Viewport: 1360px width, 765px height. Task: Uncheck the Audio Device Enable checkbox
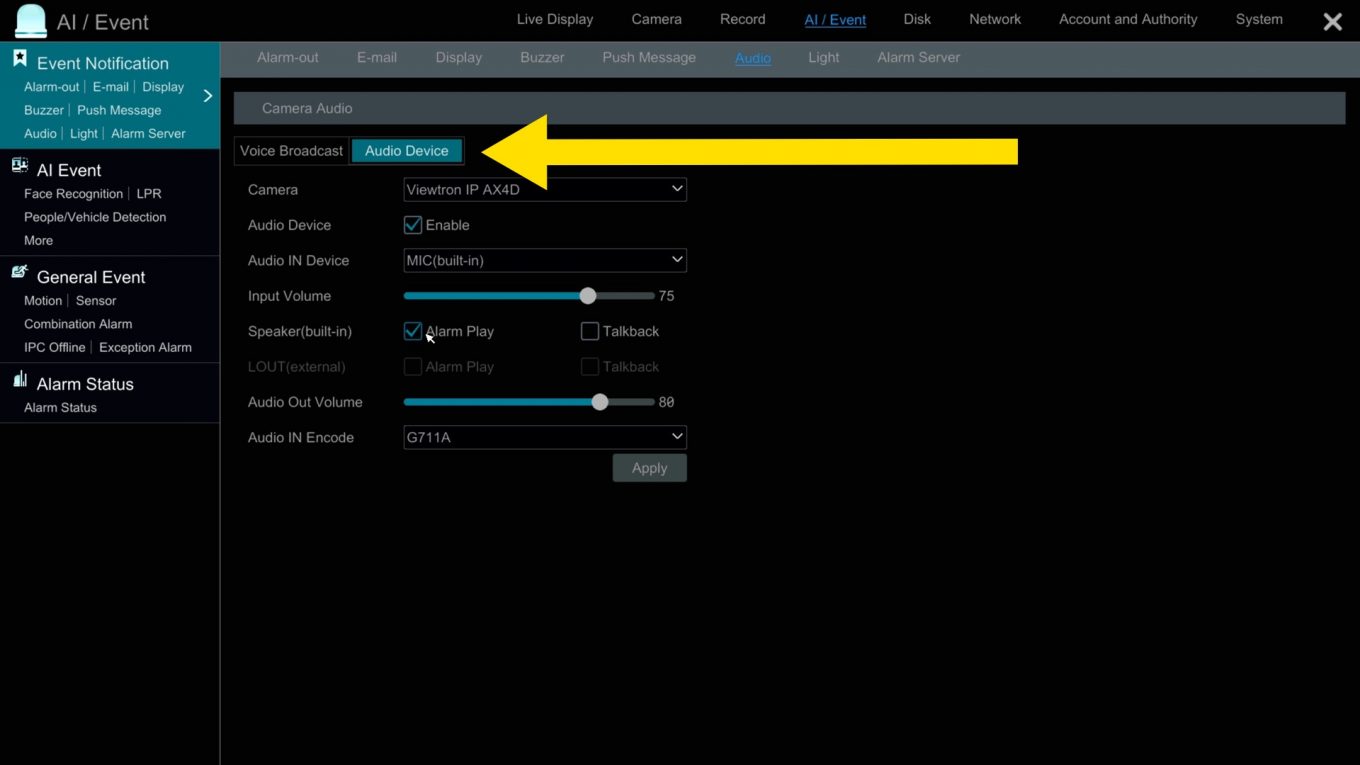[x=412, y=225]
